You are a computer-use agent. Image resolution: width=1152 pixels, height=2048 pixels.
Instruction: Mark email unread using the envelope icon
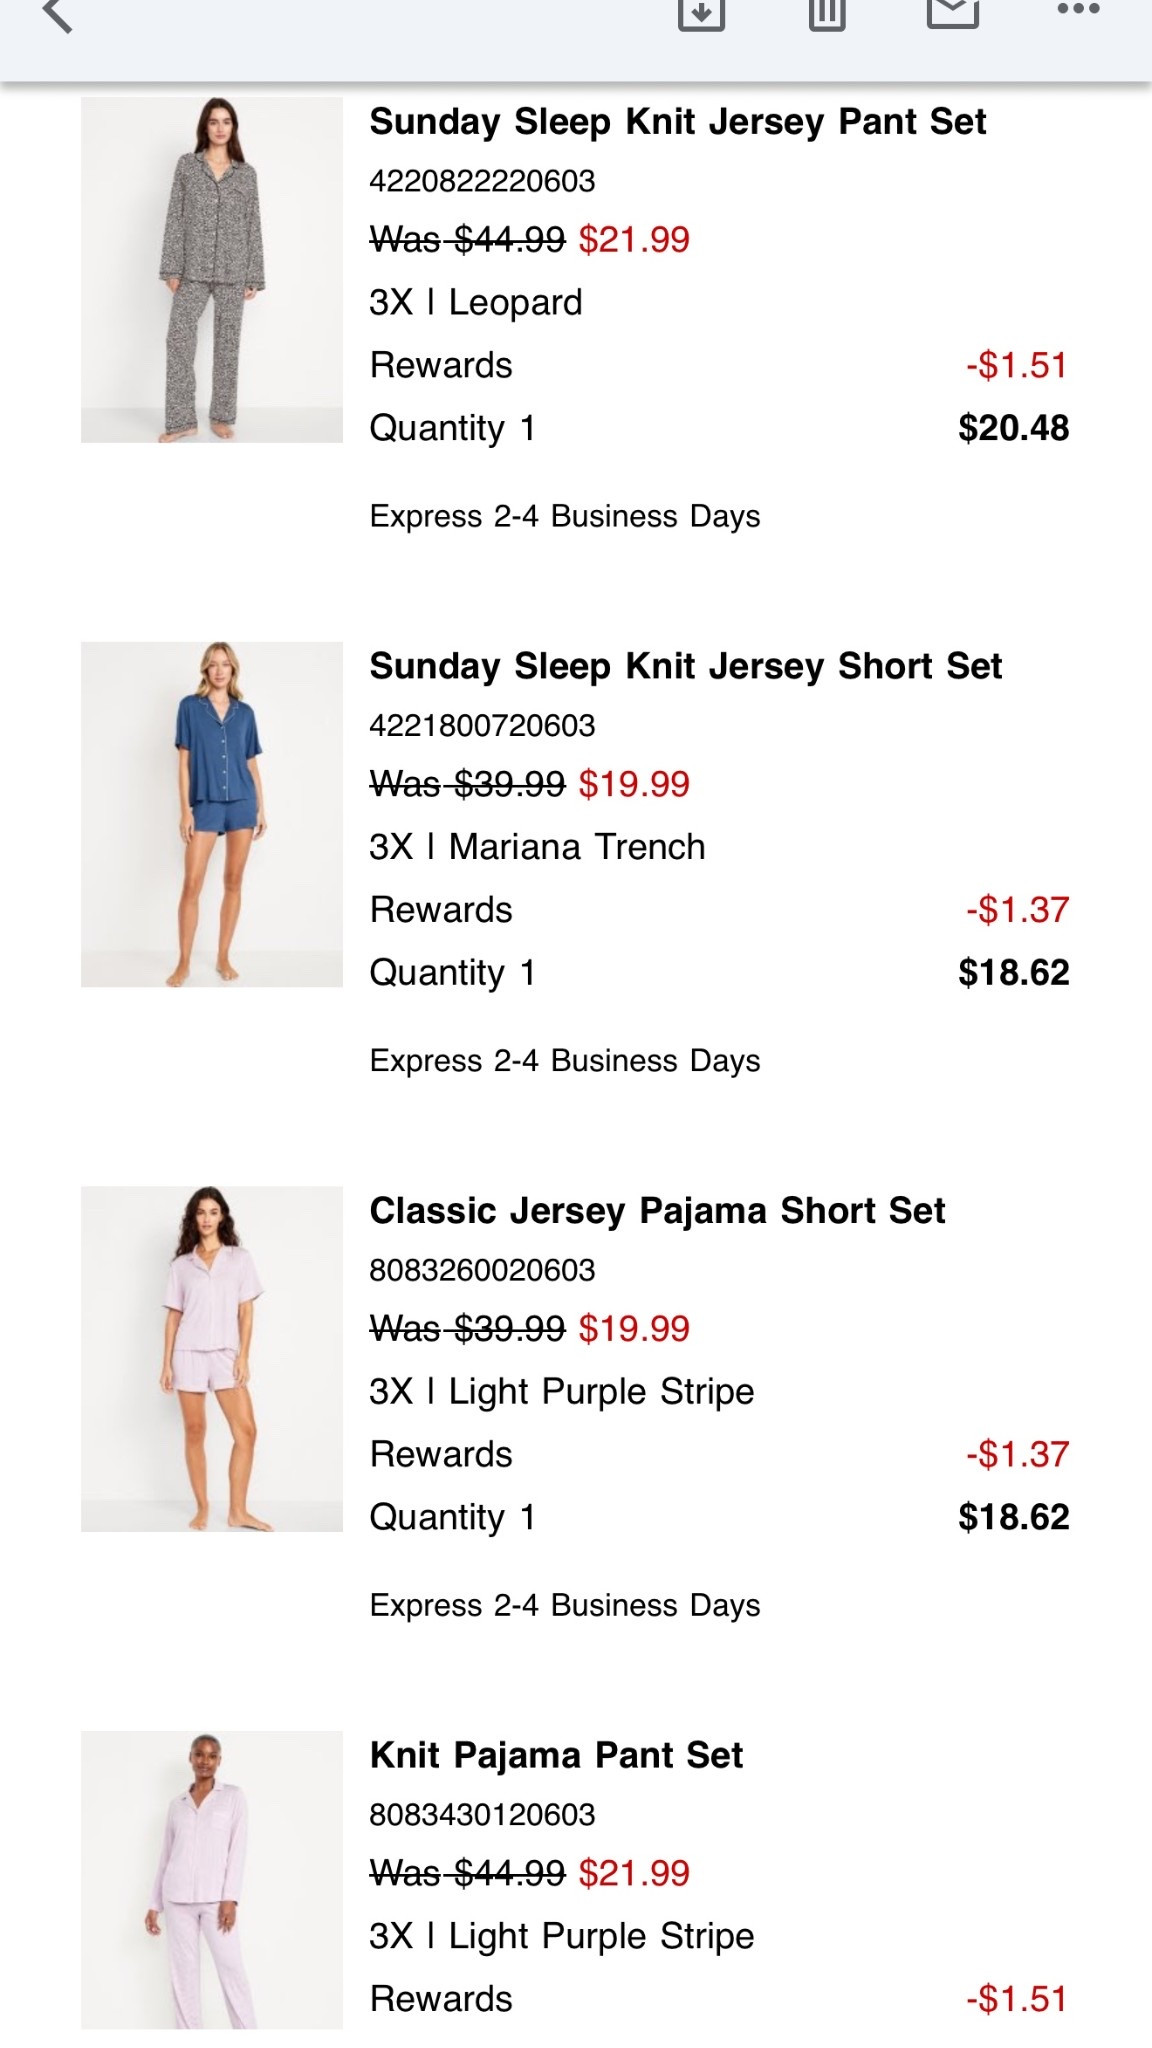tap(951, 14)
